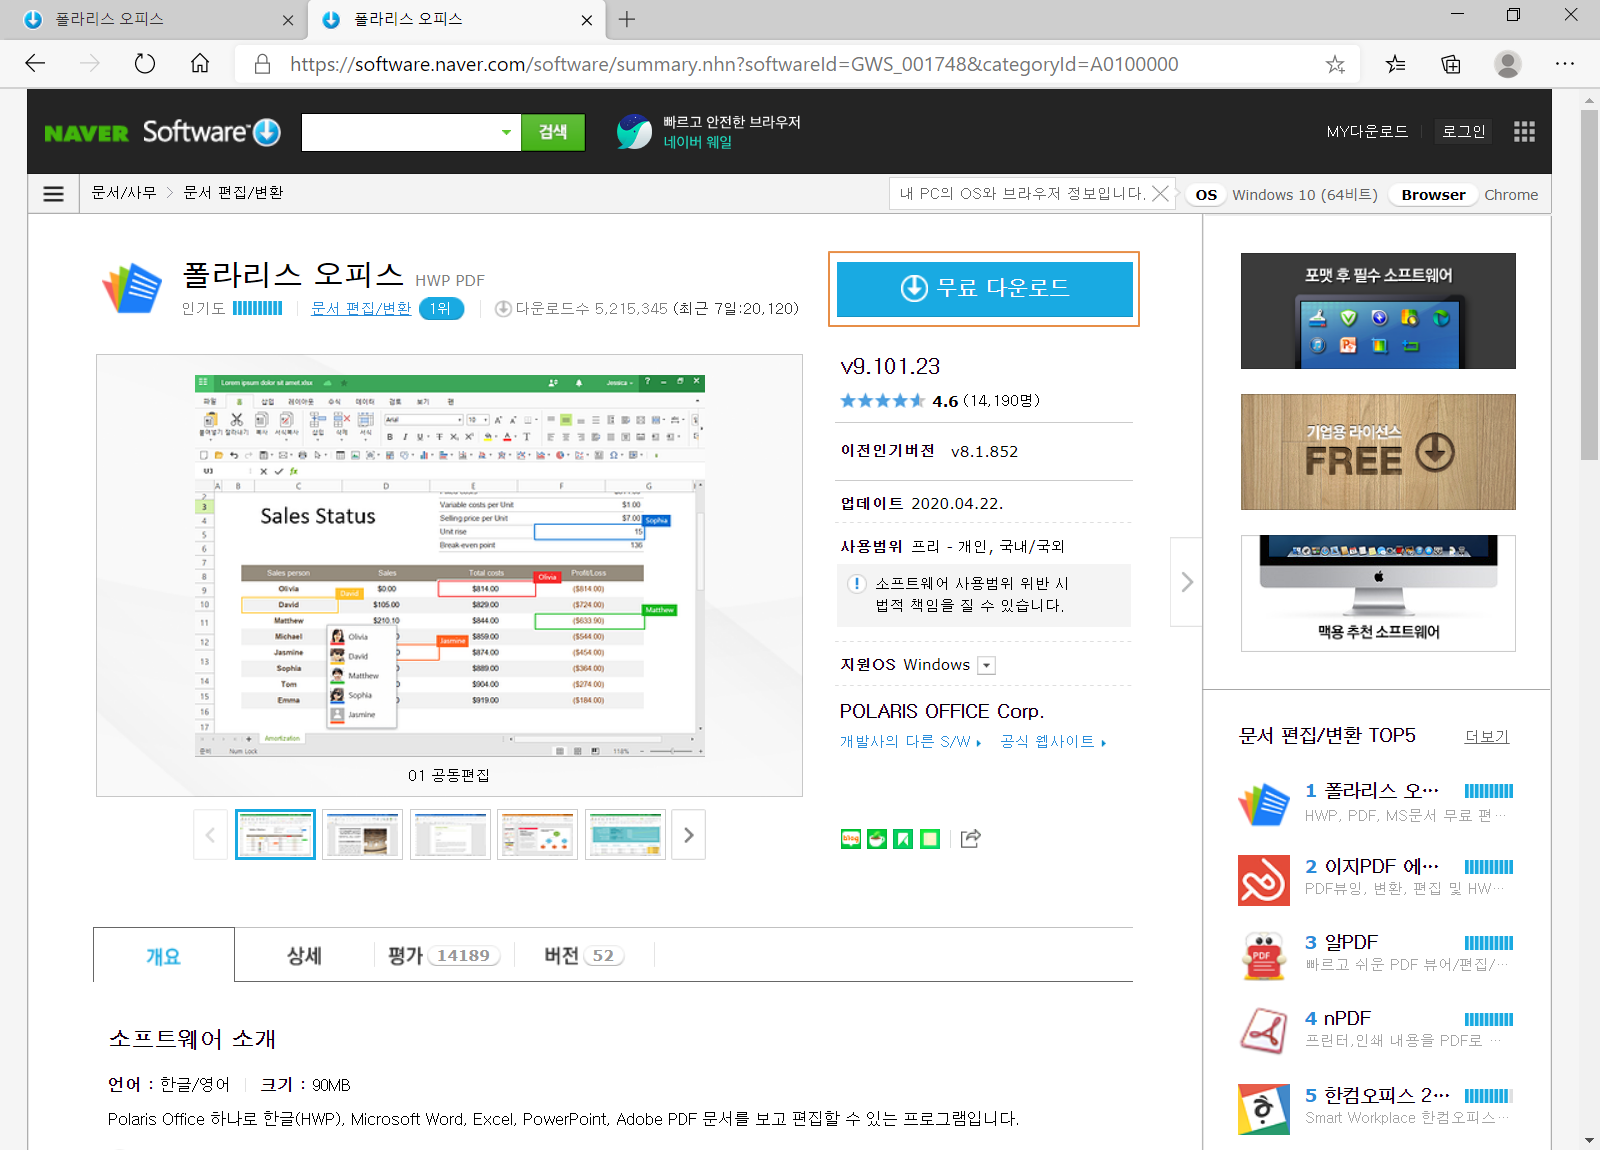Click the Naver Whale browser icon
The width and height of the screenshot is (1600, 1150).
[x=634, y=131]
